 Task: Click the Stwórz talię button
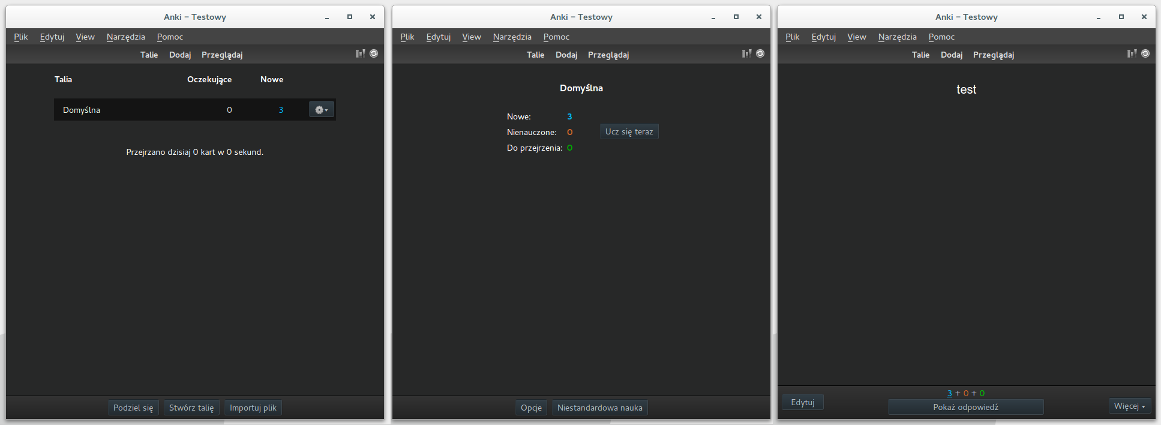point(191,407)
